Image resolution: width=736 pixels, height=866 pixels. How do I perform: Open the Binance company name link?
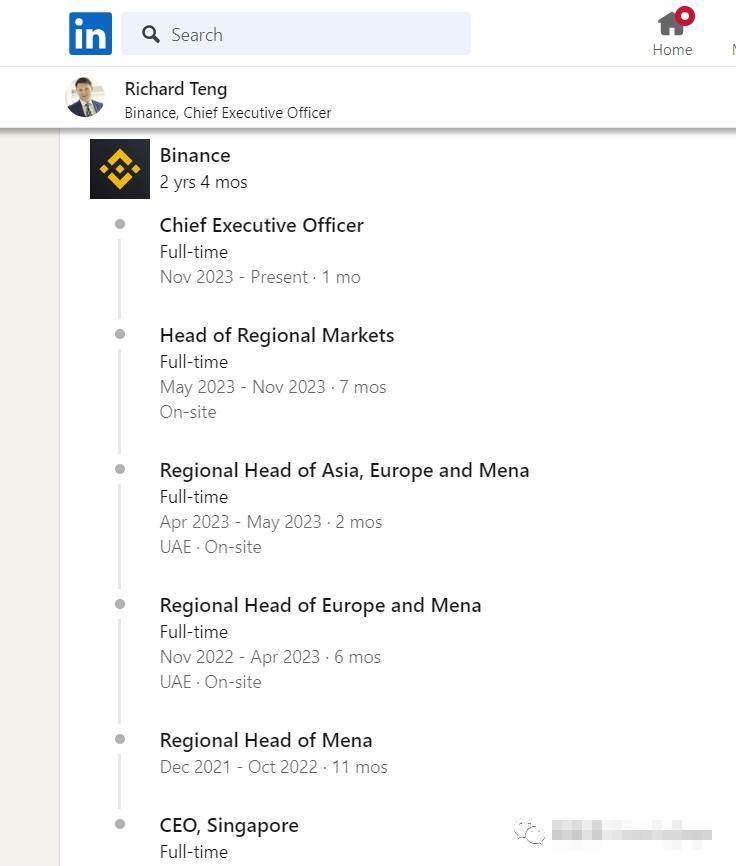click(195, 155)
